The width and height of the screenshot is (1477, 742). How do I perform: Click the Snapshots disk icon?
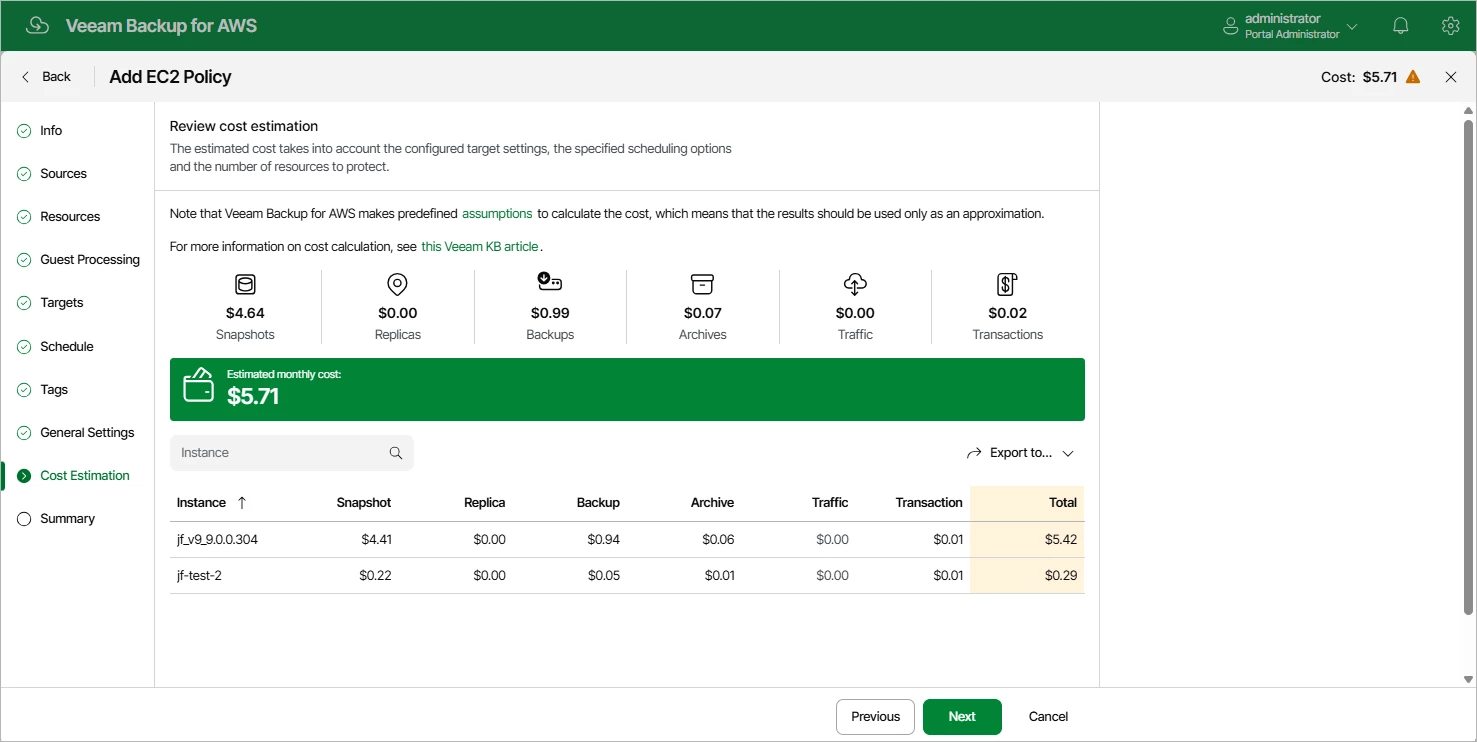tap(245, 285)
